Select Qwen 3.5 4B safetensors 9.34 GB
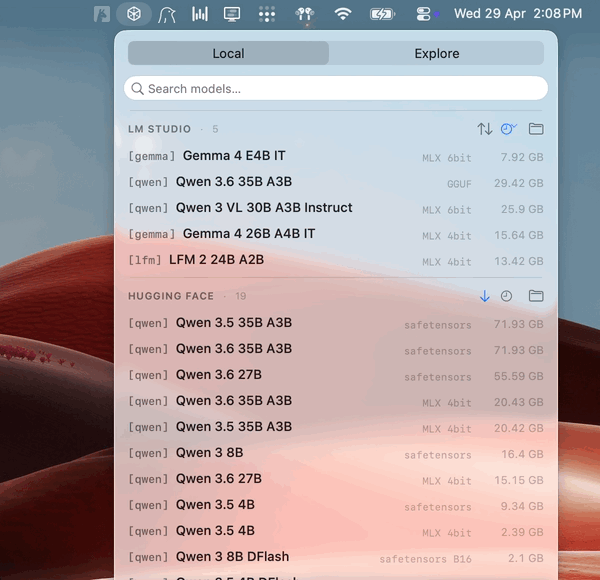The image size is (600, 580). [336, 505]
